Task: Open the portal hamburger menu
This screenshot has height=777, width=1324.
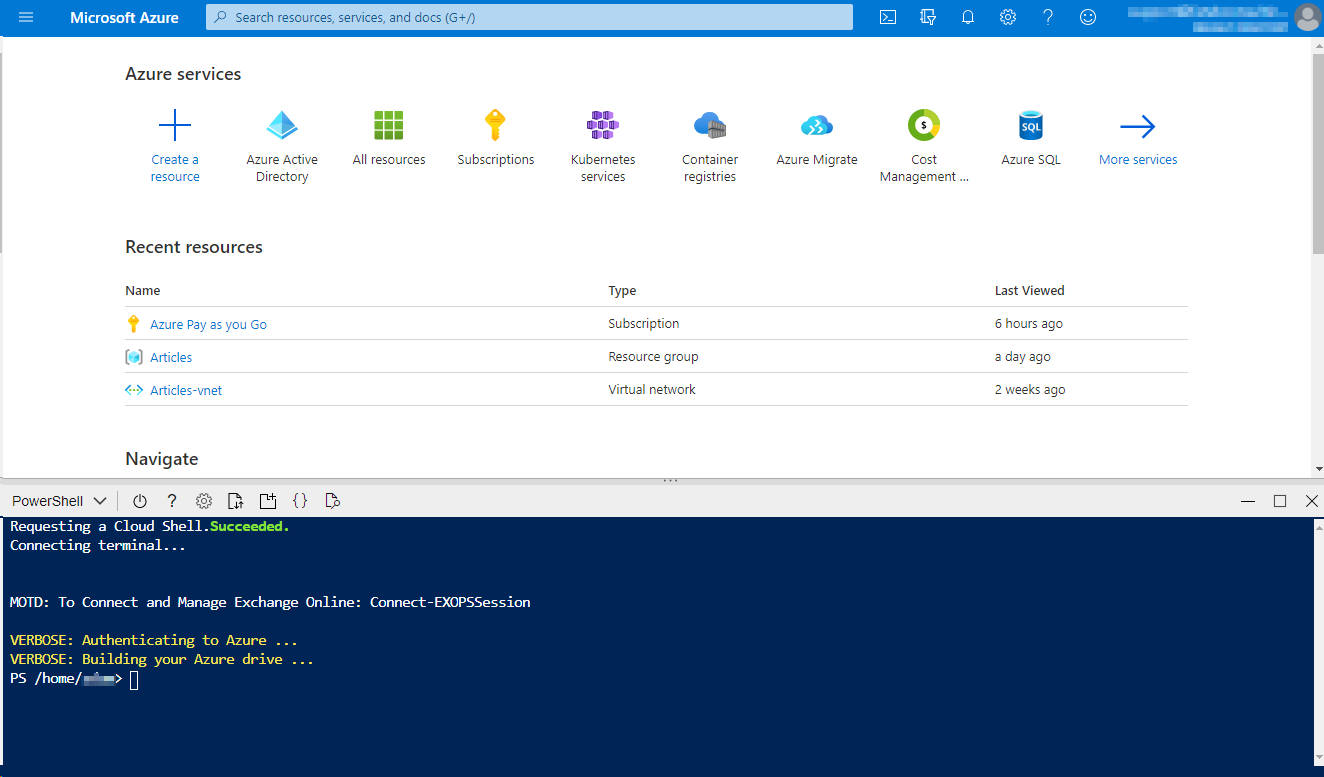Action: click(26, 18)
